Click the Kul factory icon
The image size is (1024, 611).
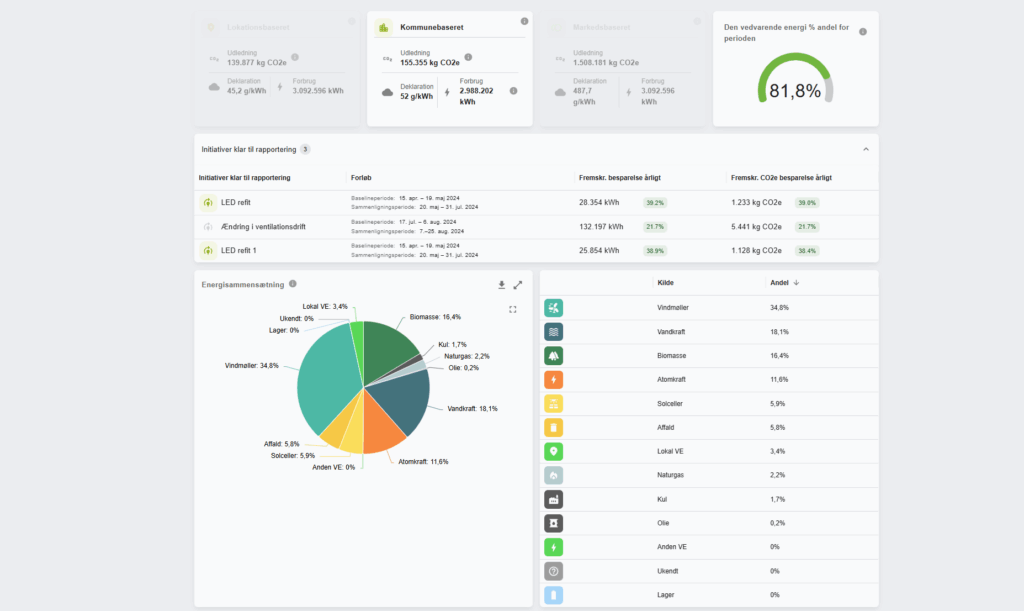[553, 499]
